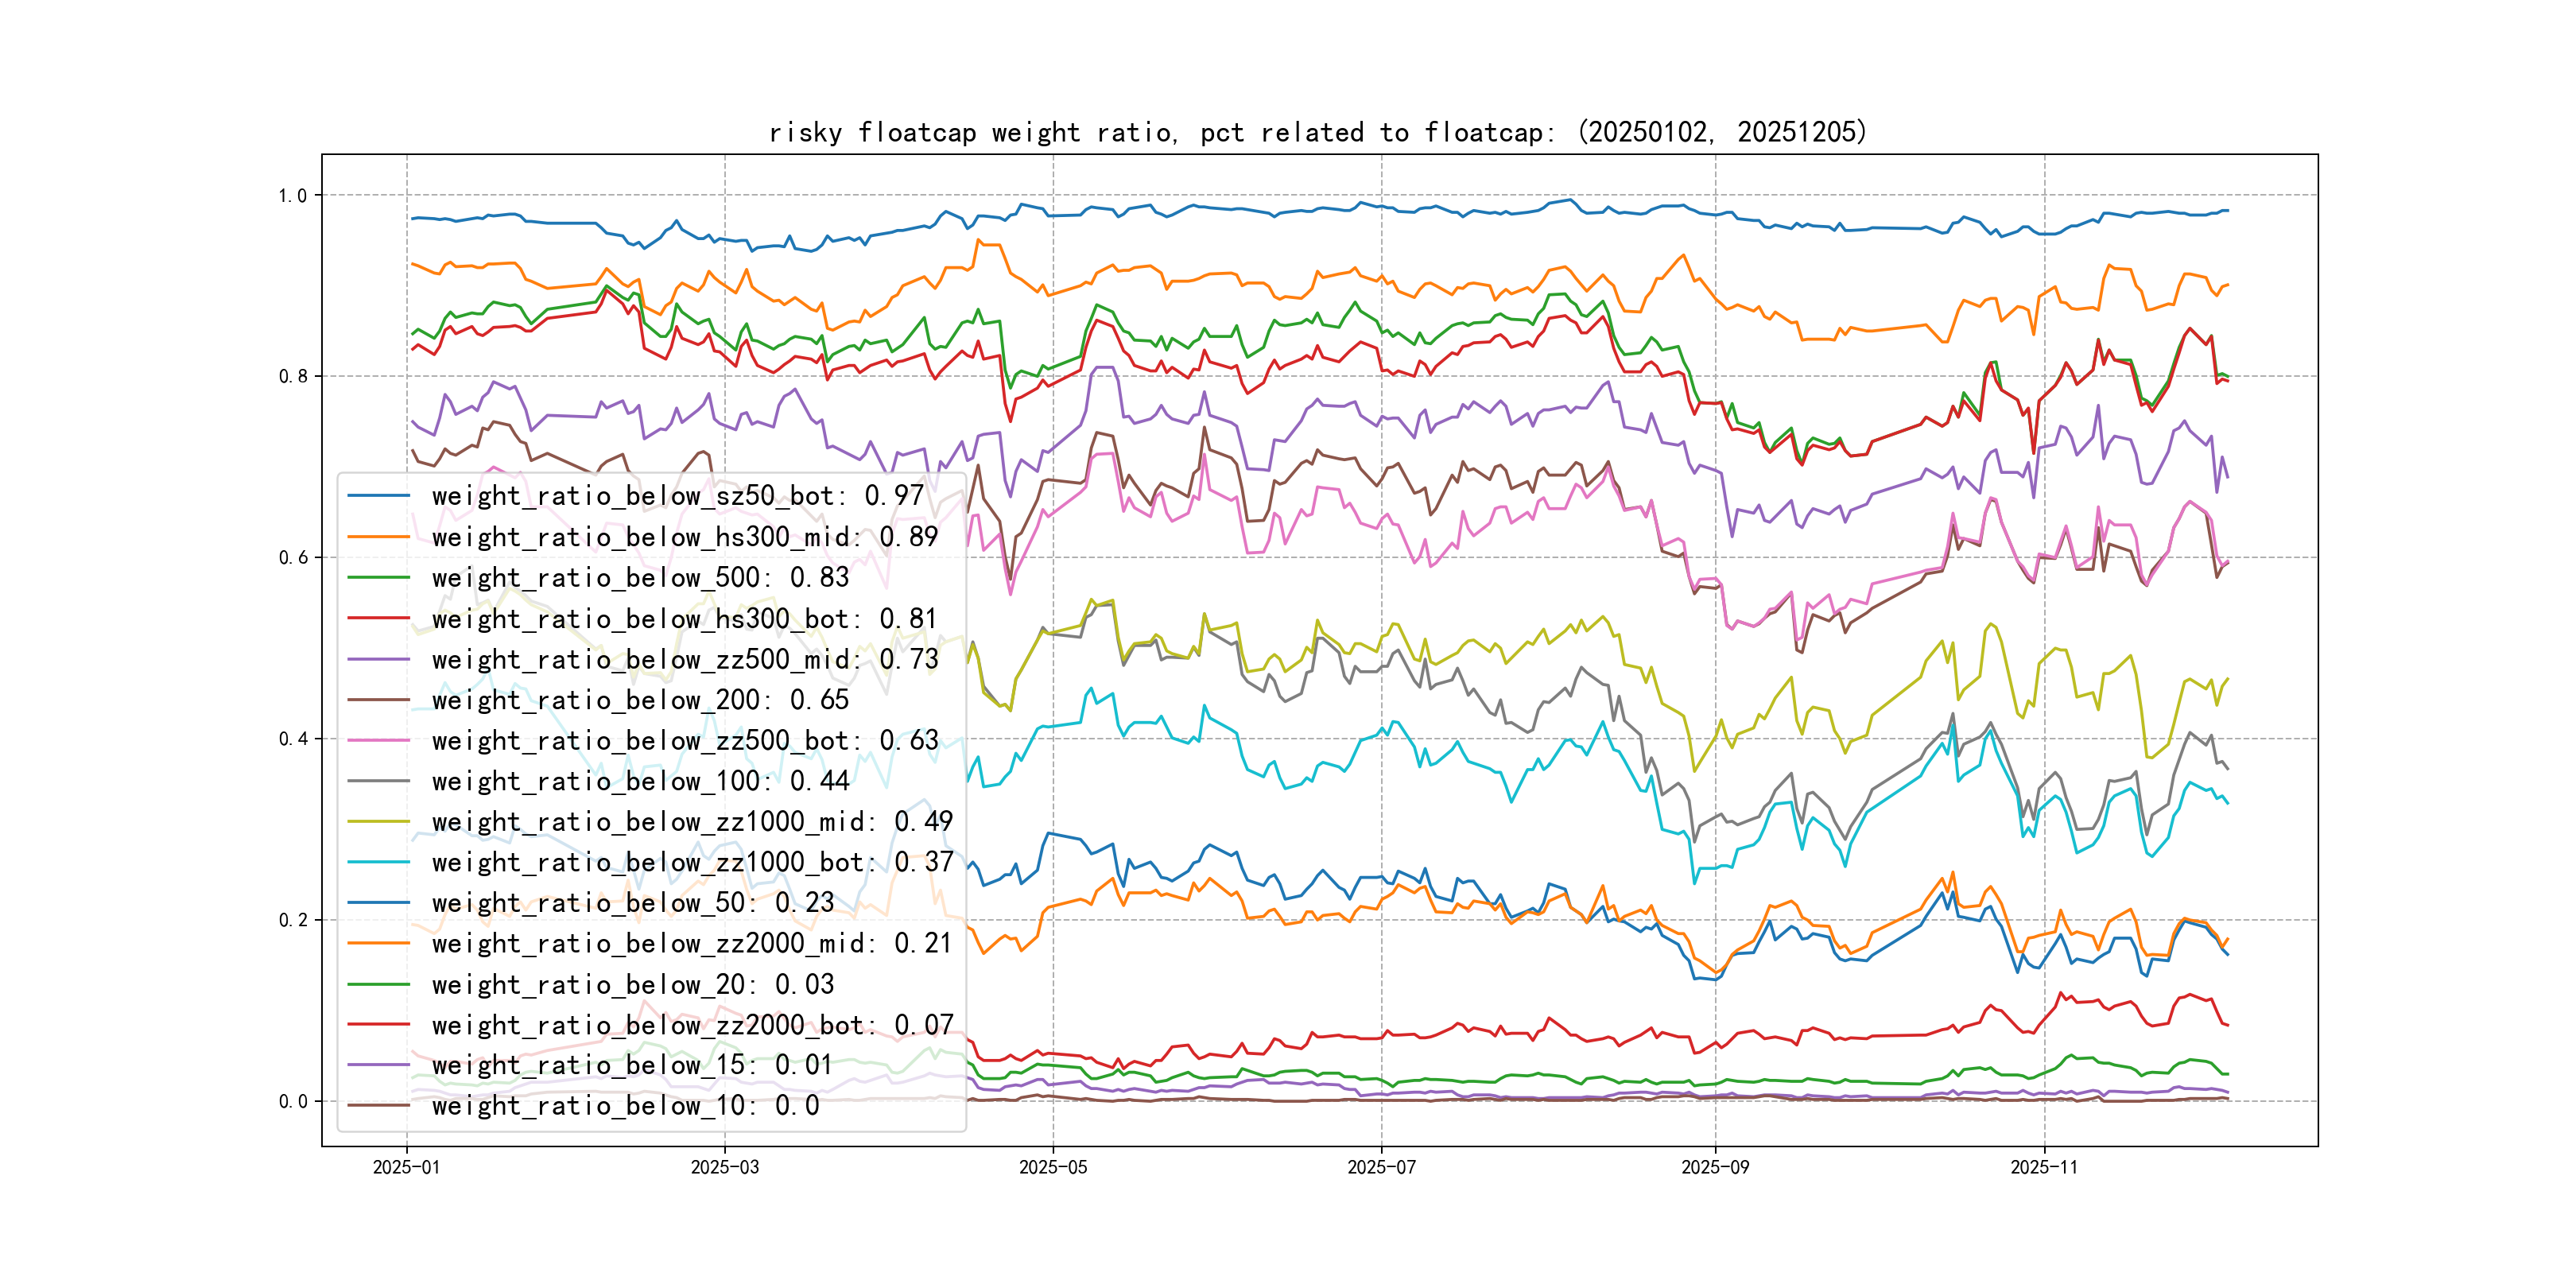
Task: Click the 1.0 y-axis tick label
Action: (292, 196)
